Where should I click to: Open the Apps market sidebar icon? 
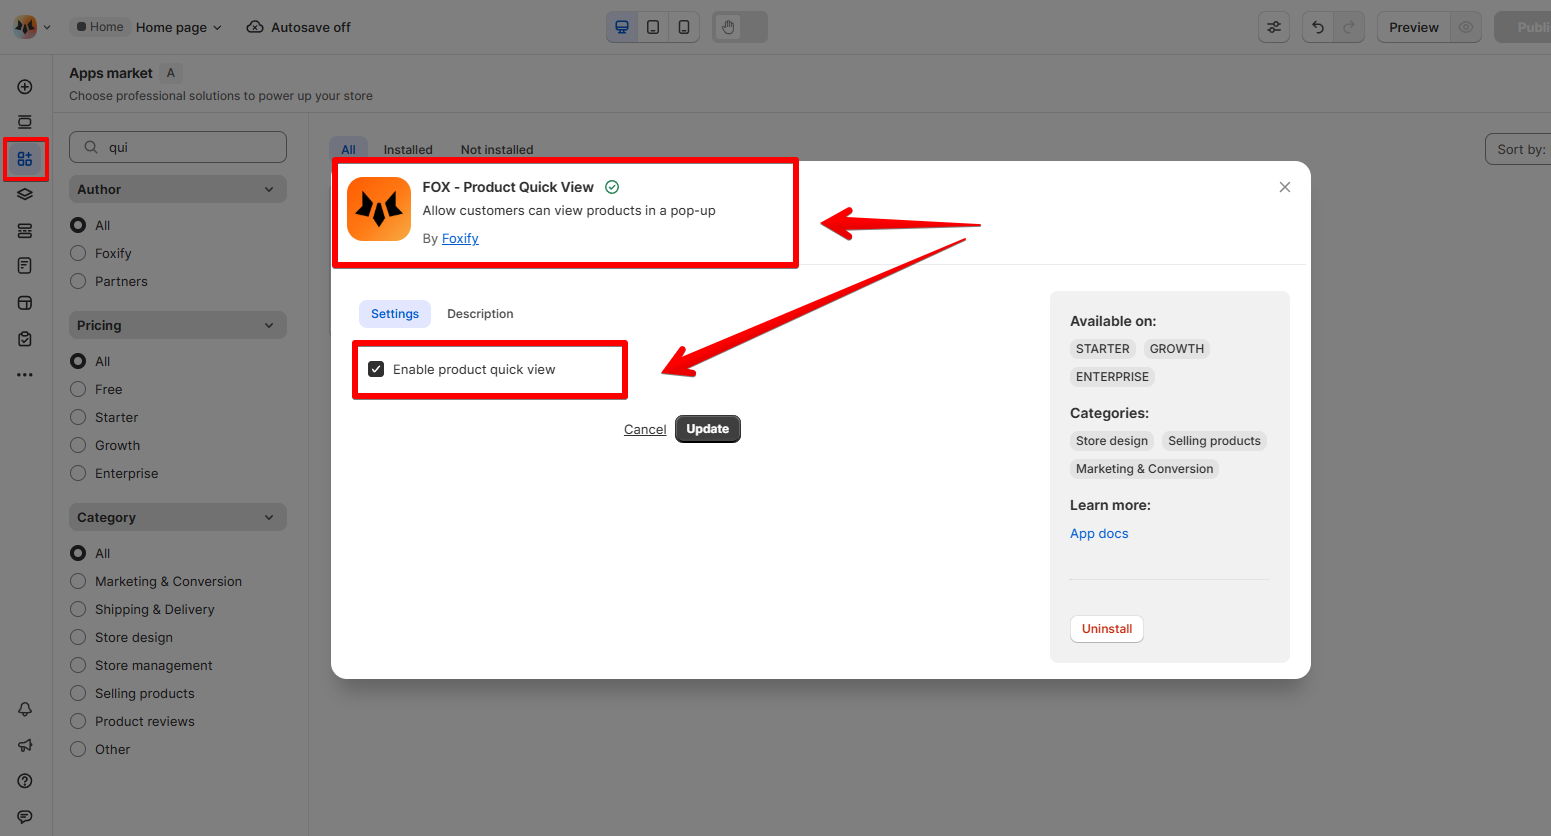click(x=25, y=159)
